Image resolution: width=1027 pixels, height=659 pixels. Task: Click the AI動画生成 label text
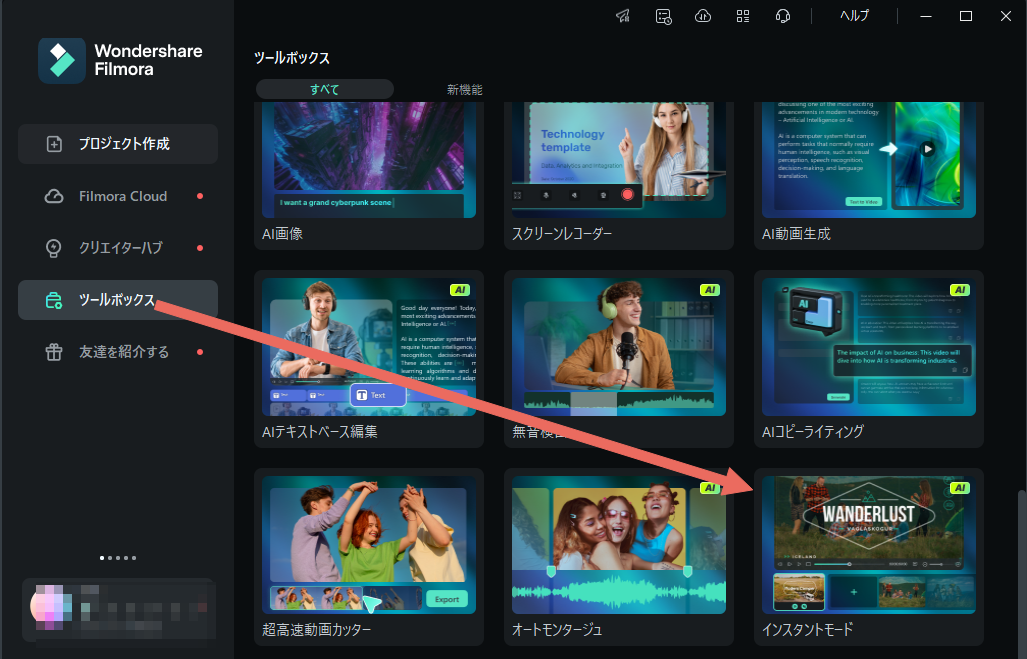[796, 234]
